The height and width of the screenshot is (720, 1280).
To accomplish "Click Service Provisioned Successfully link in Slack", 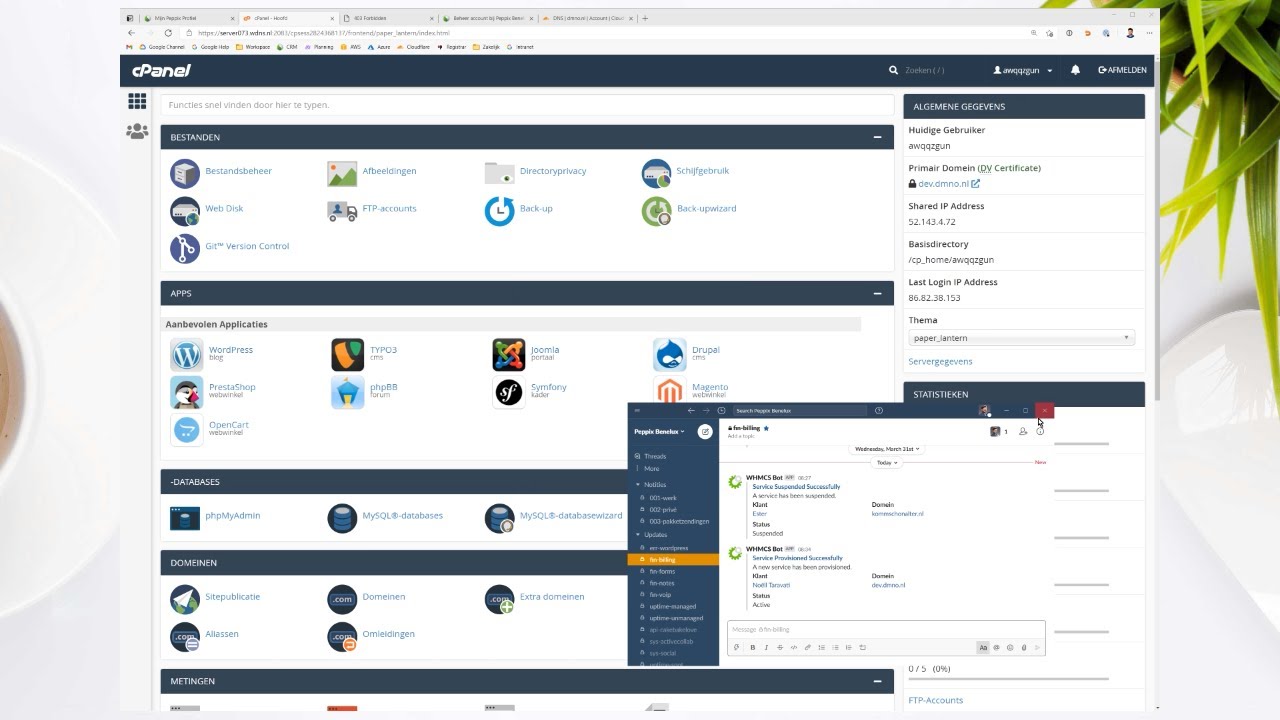I will coord(797,558).
